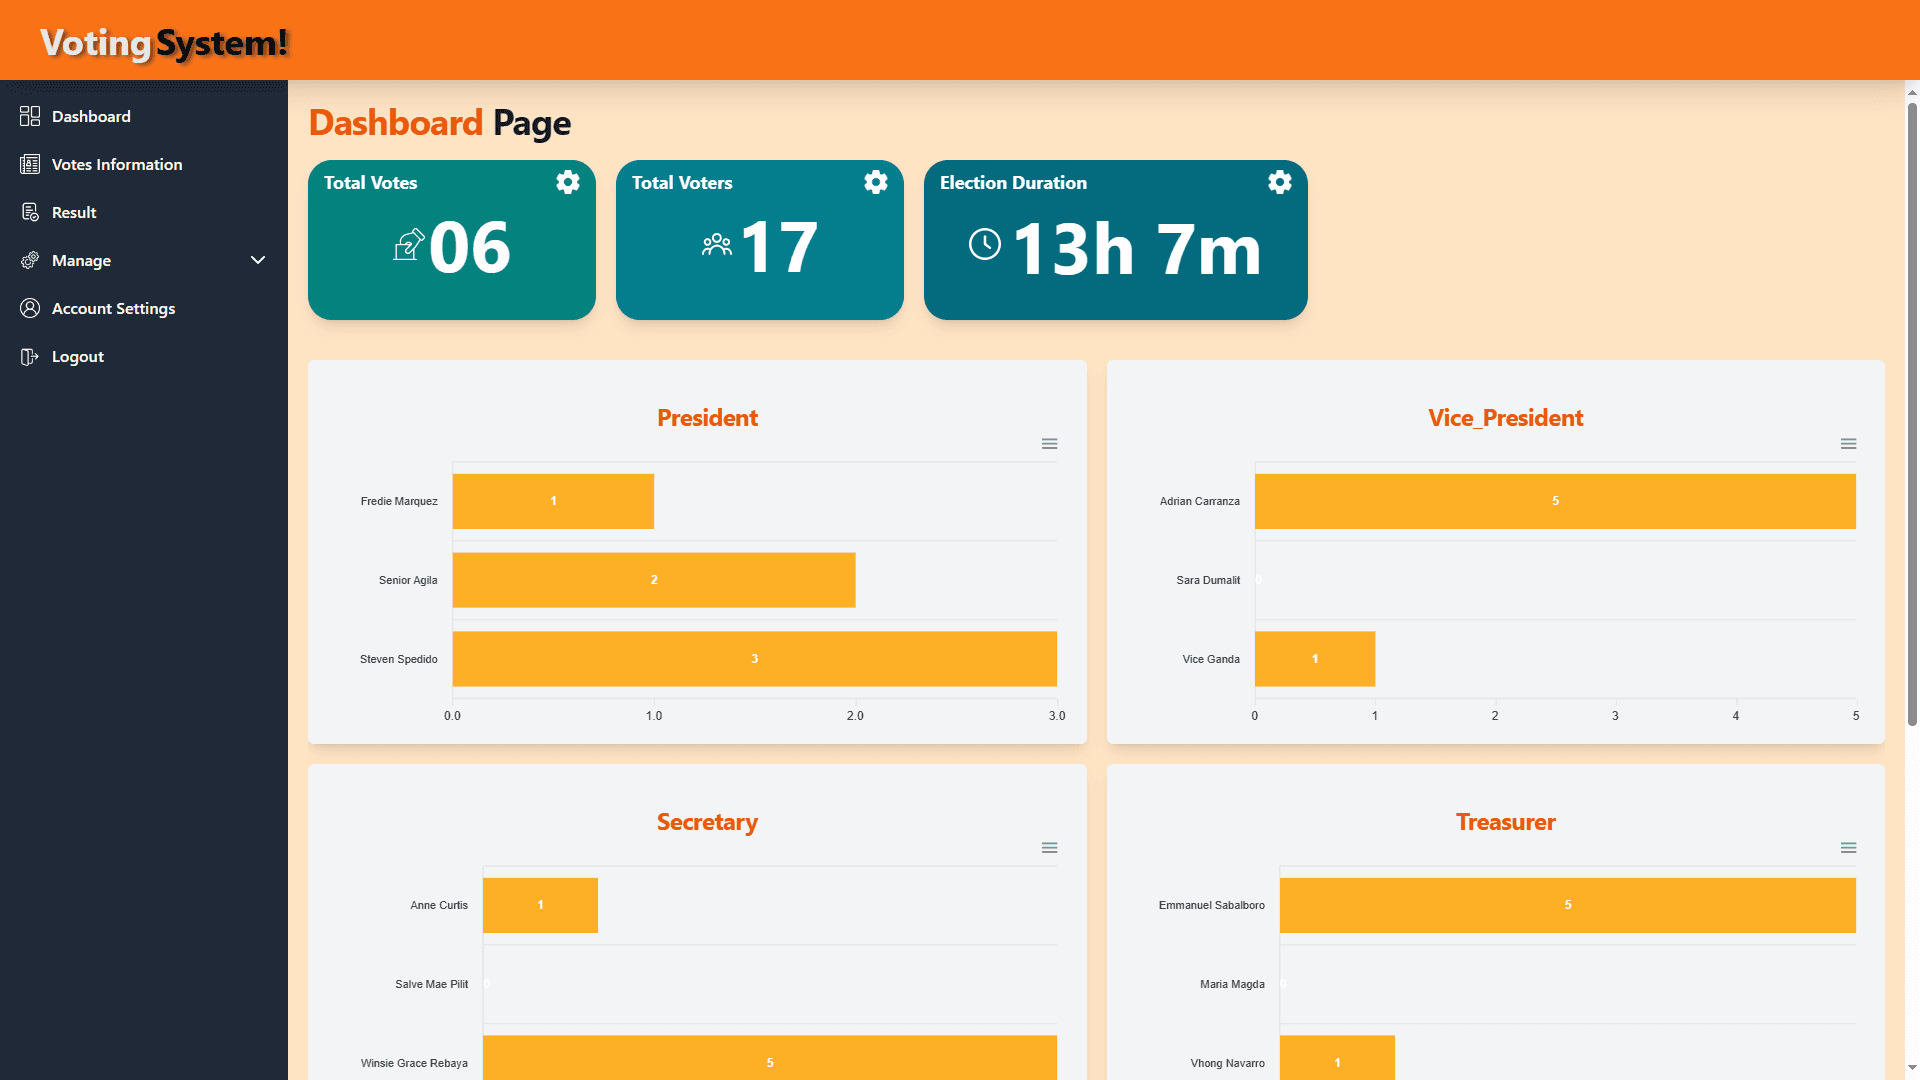Click the Votes Information list icon
Image resolution: width=1920 pixels, height=1080 pixels.
click(30, 164)
